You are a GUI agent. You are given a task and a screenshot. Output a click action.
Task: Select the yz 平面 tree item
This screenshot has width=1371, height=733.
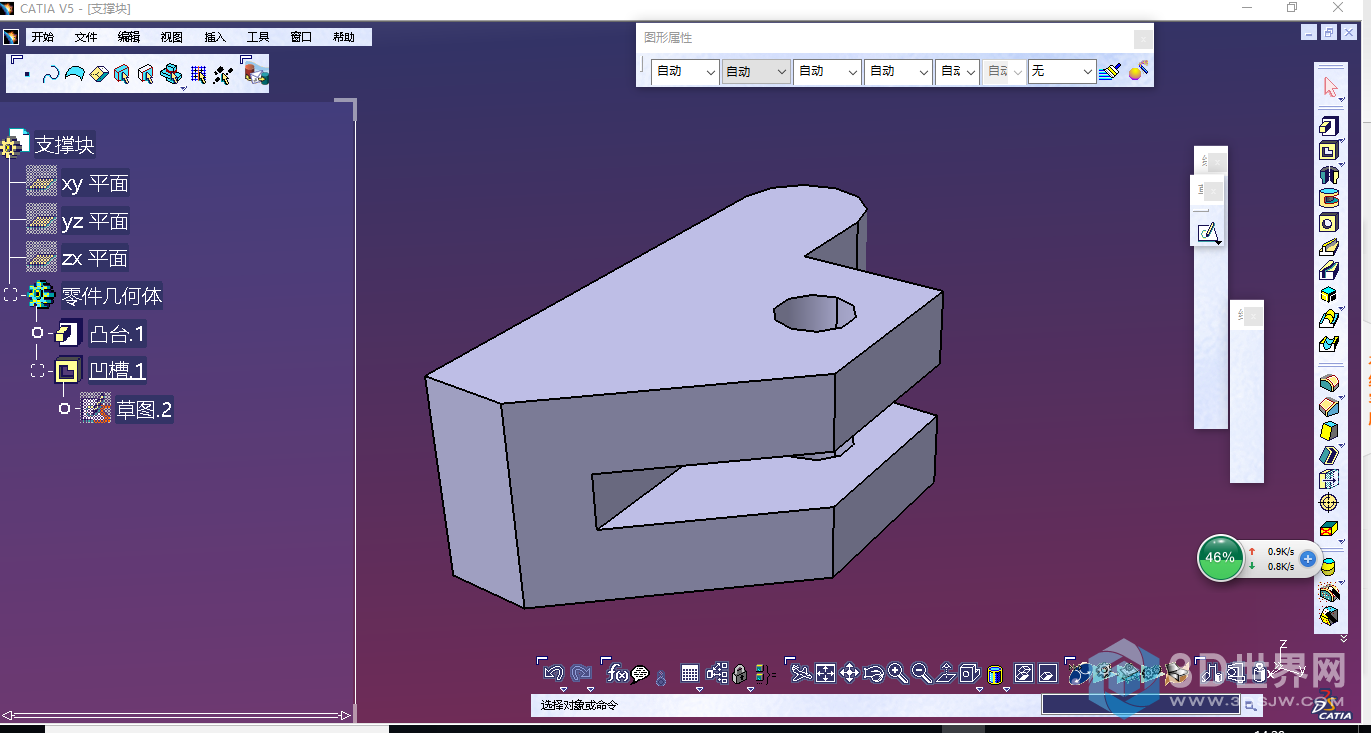95,221
